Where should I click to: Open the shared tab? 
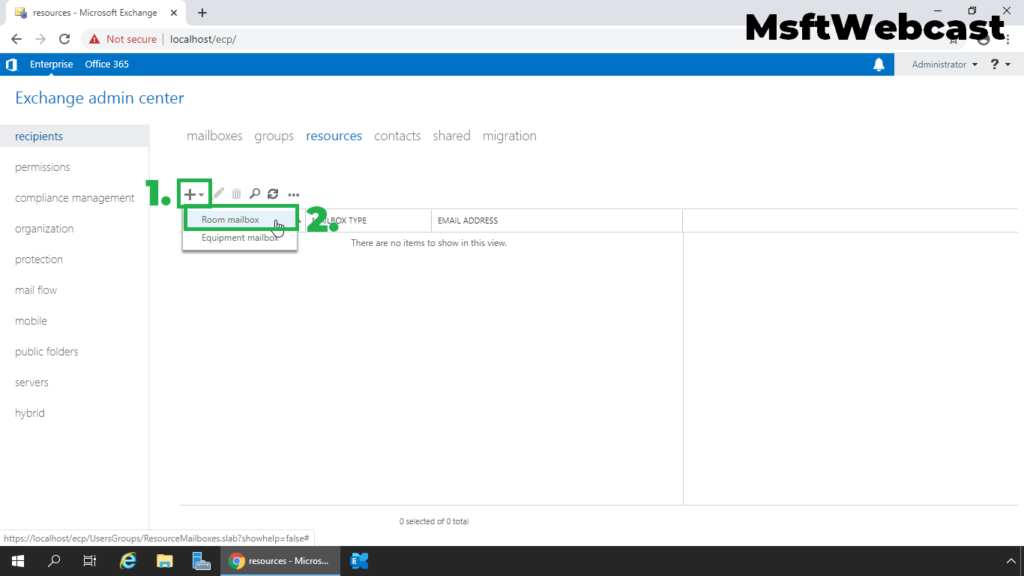tap(451, 136)
